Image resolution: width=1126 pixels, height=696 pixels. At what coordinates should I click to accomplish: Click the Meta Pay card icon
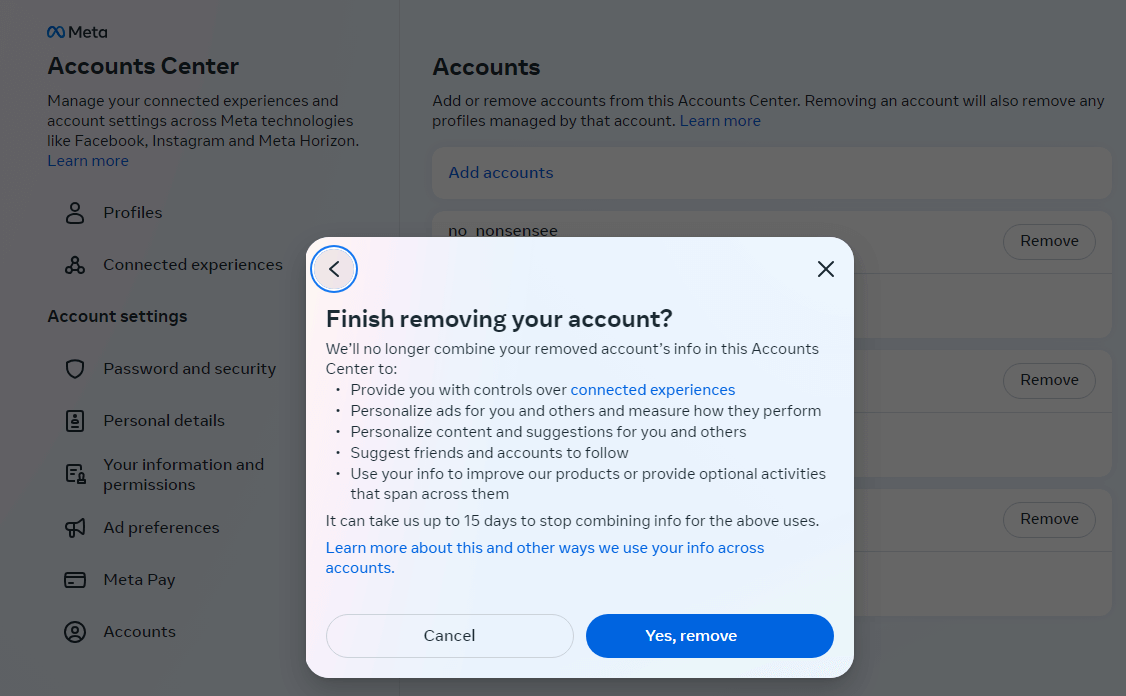[75, 580]
